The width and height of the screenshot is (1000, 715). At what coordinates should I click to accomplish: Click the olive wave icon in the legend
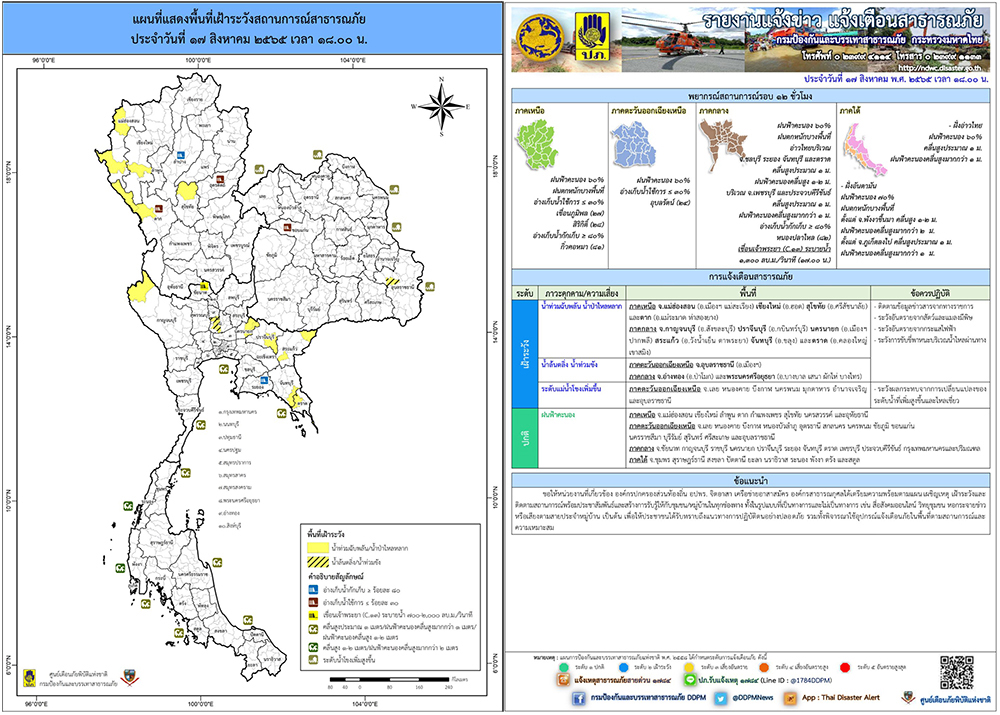click(313, 629)
